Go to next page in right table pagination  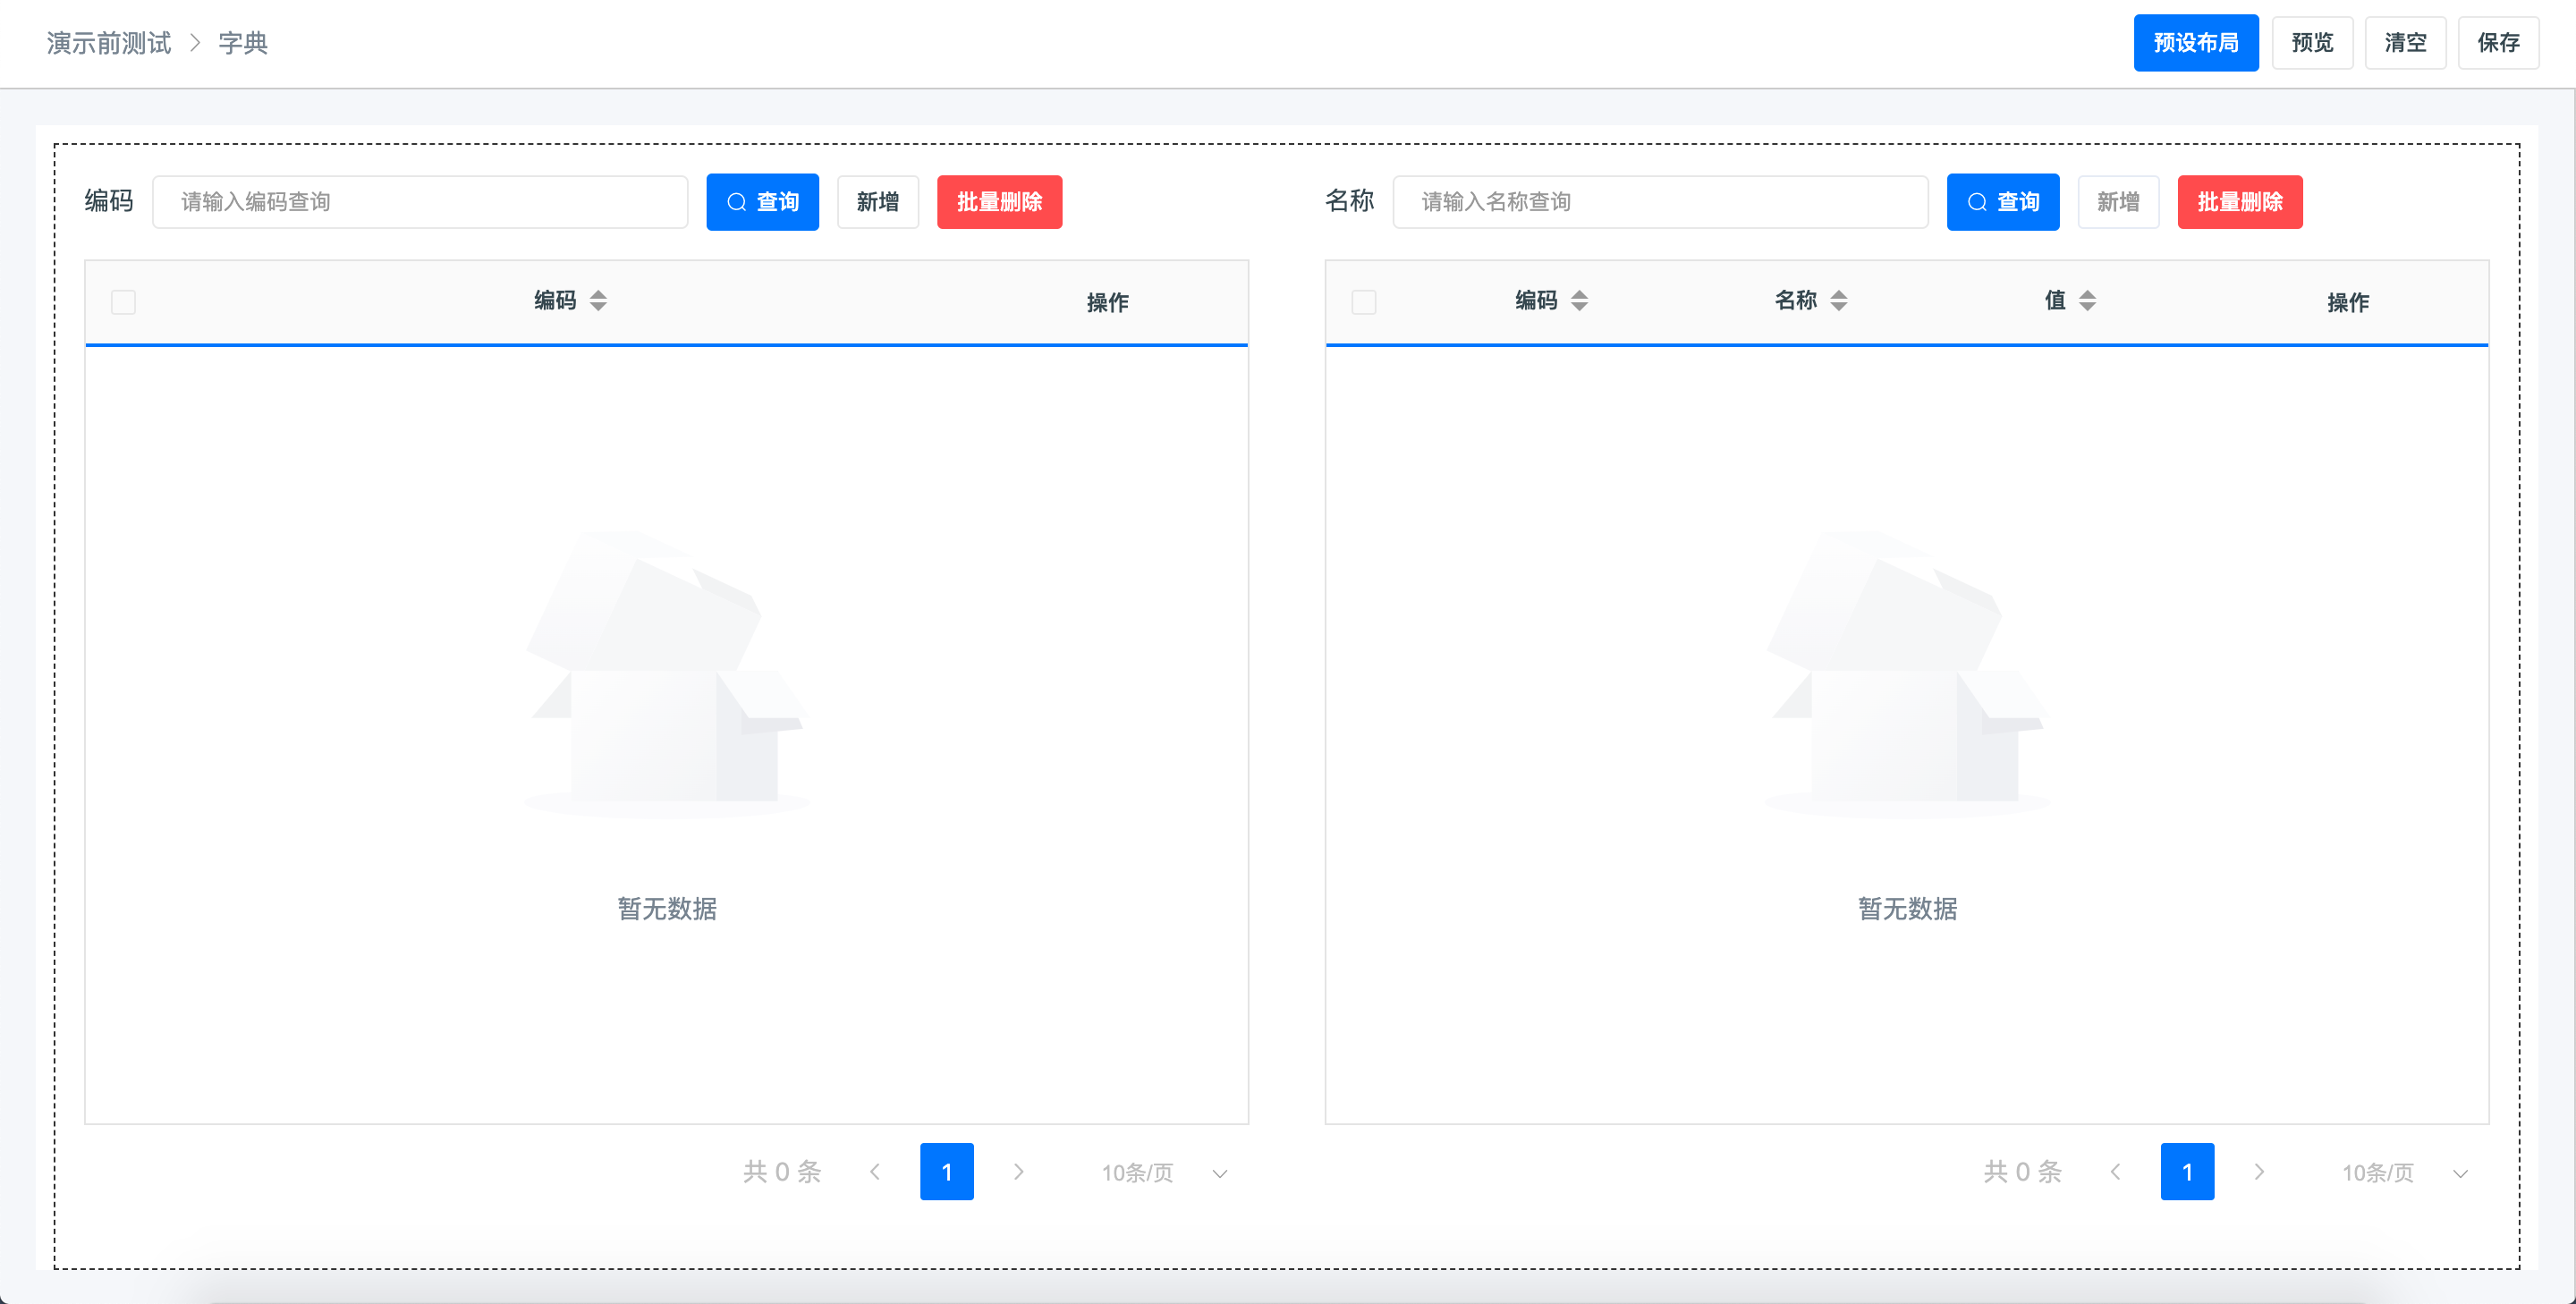[x=2259, y=1171]
